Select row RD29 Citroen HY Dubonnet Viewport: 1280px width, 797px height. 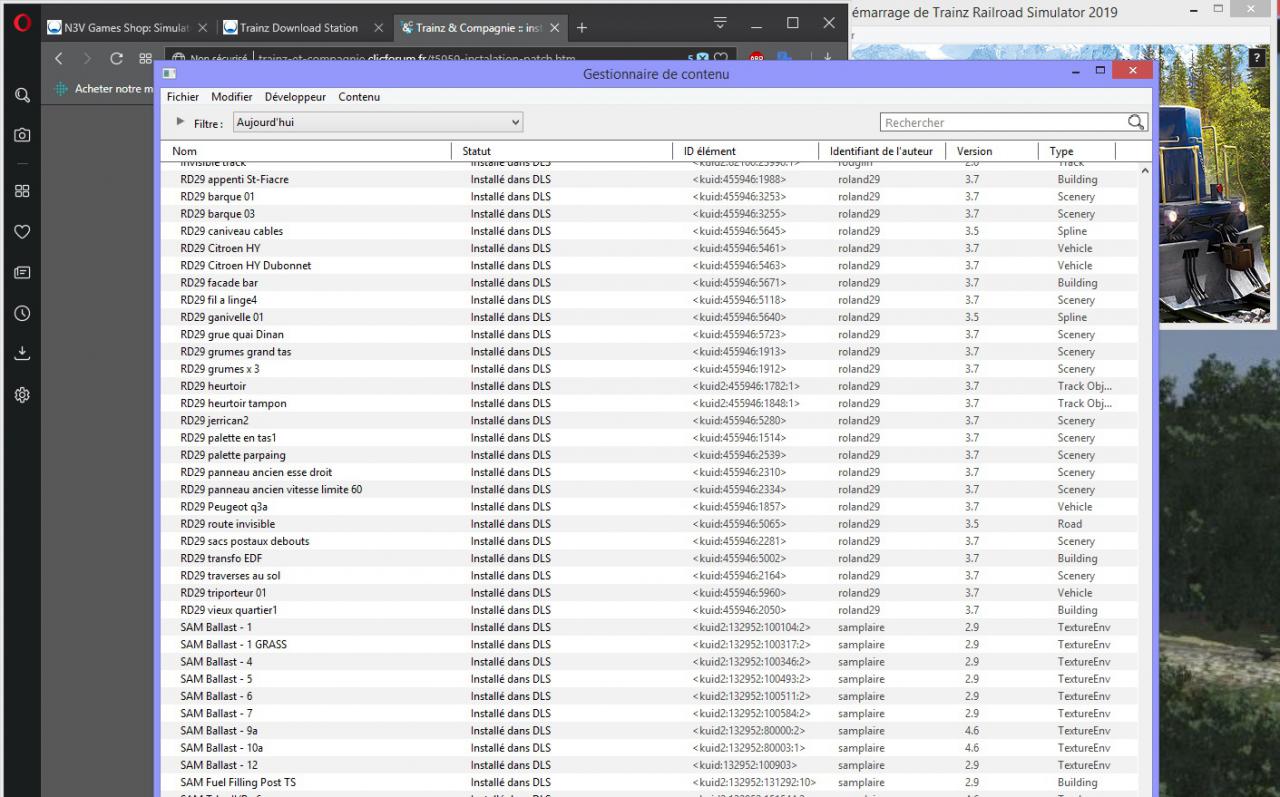[649, 266]
